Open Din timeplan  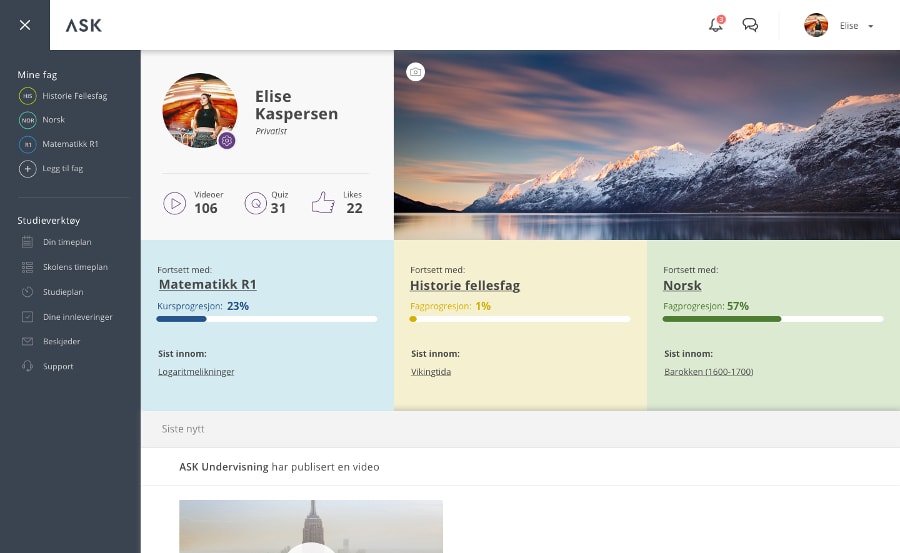pos(67,242)
